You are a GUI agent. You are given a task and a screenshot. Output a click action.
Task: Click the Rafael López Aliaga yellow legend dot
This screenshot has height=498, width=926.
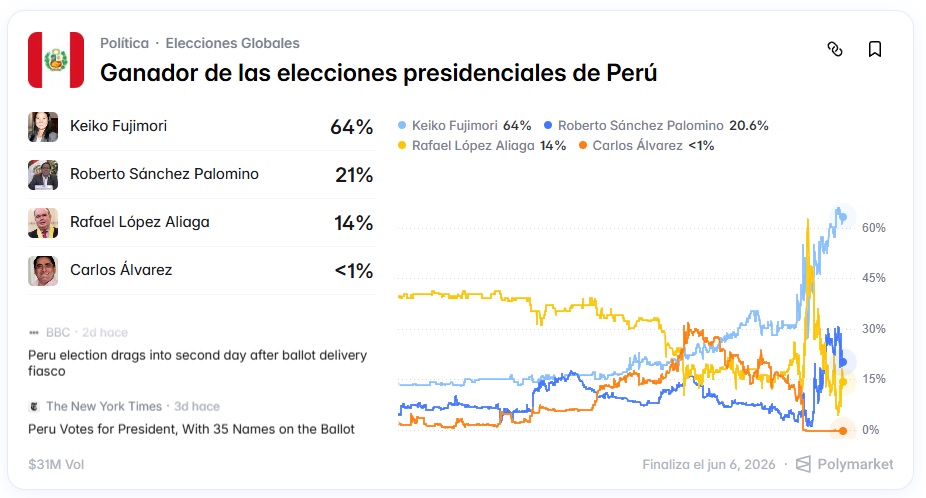click(x=403, y=146)
